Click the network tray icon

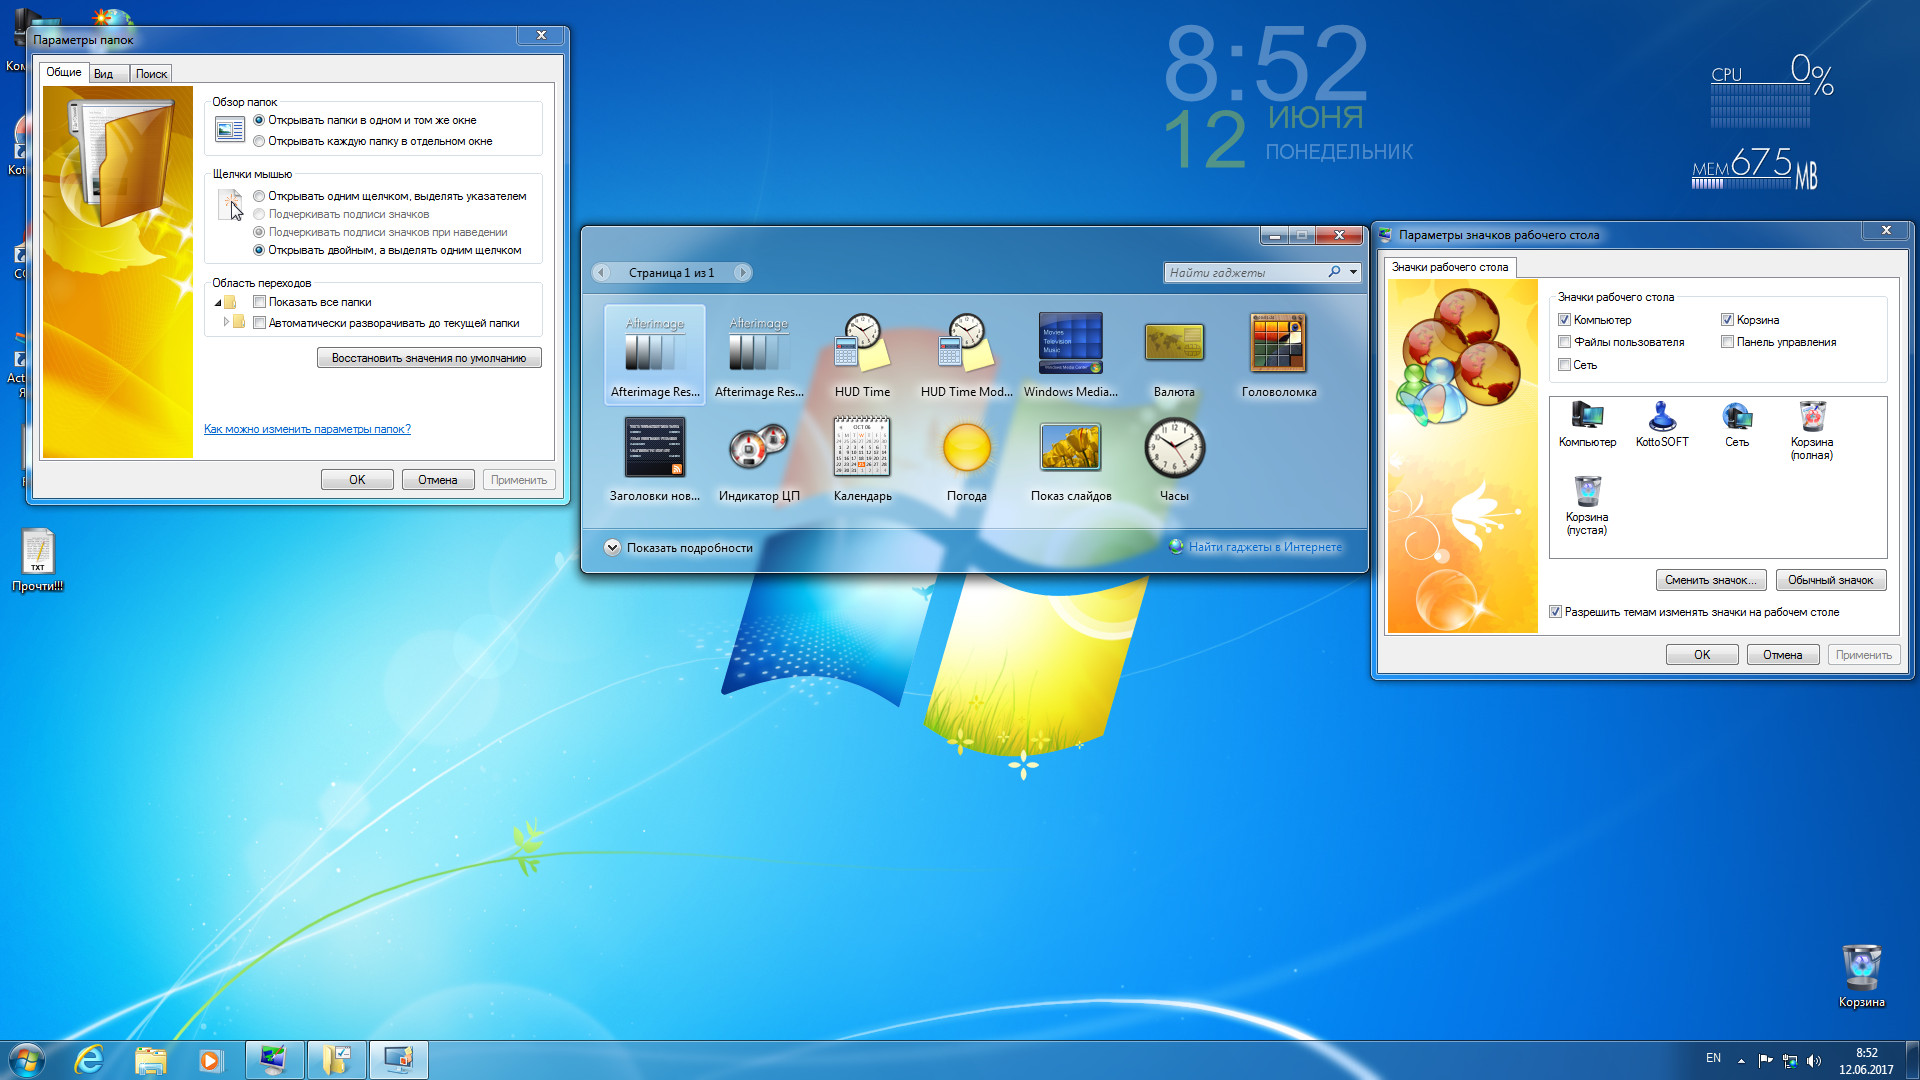[x=1790, y=1061]
